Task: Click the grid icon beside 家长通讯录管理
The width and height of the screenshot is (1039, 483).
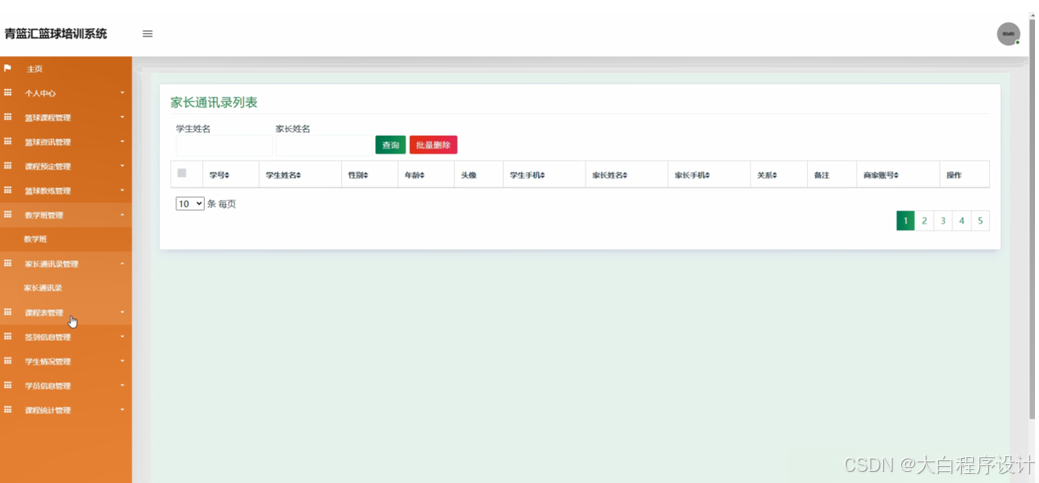Action: coord(8,263)
